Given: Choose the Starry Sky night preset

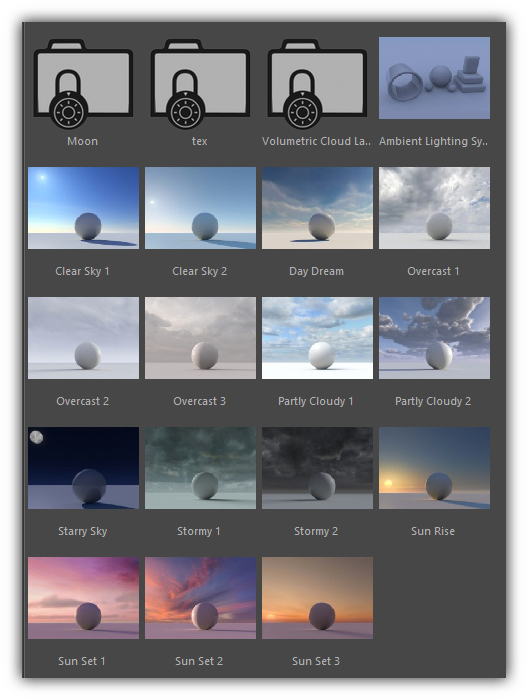Looking at the screenshot, I should [x=83, y=468].
